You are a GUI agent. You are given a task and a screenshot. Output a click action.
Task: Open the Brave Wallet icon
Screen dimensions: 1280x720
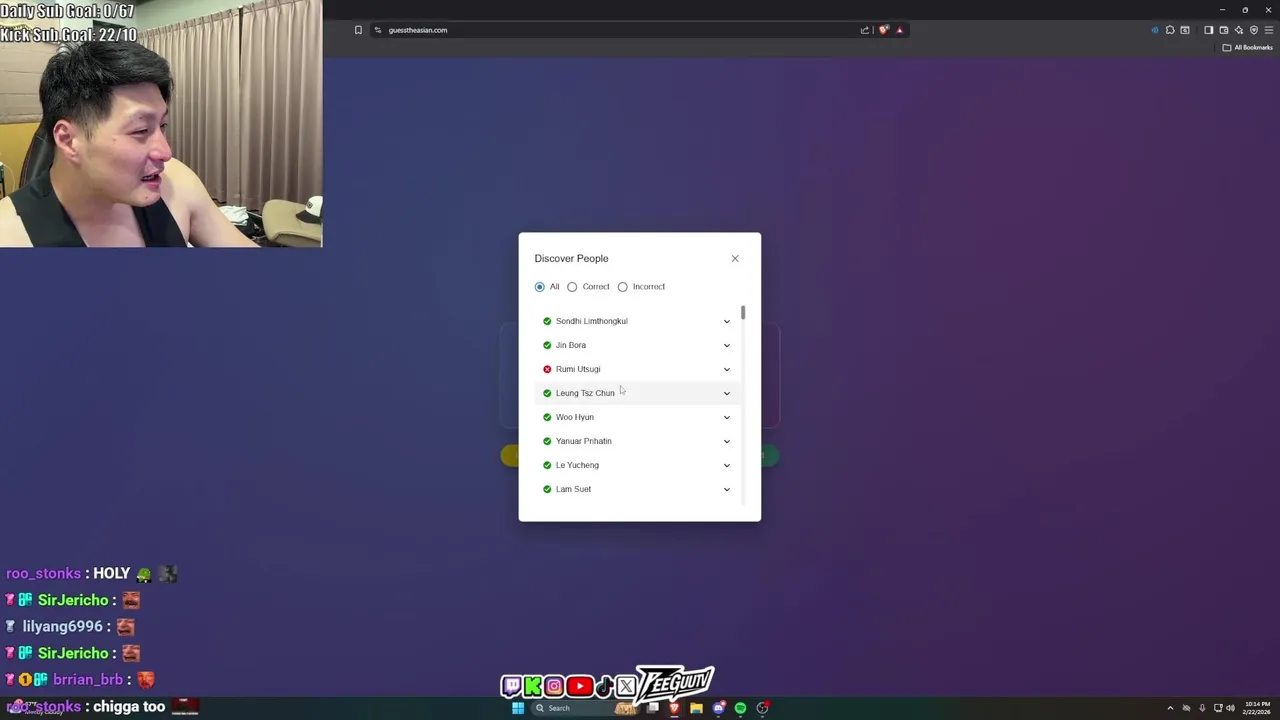[1224, 30]
